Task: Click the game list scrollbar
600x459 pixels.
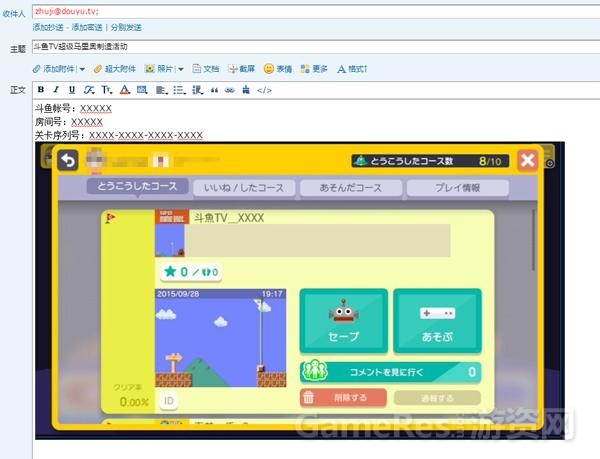Action: pyautogui.click(x=533, y=240)
